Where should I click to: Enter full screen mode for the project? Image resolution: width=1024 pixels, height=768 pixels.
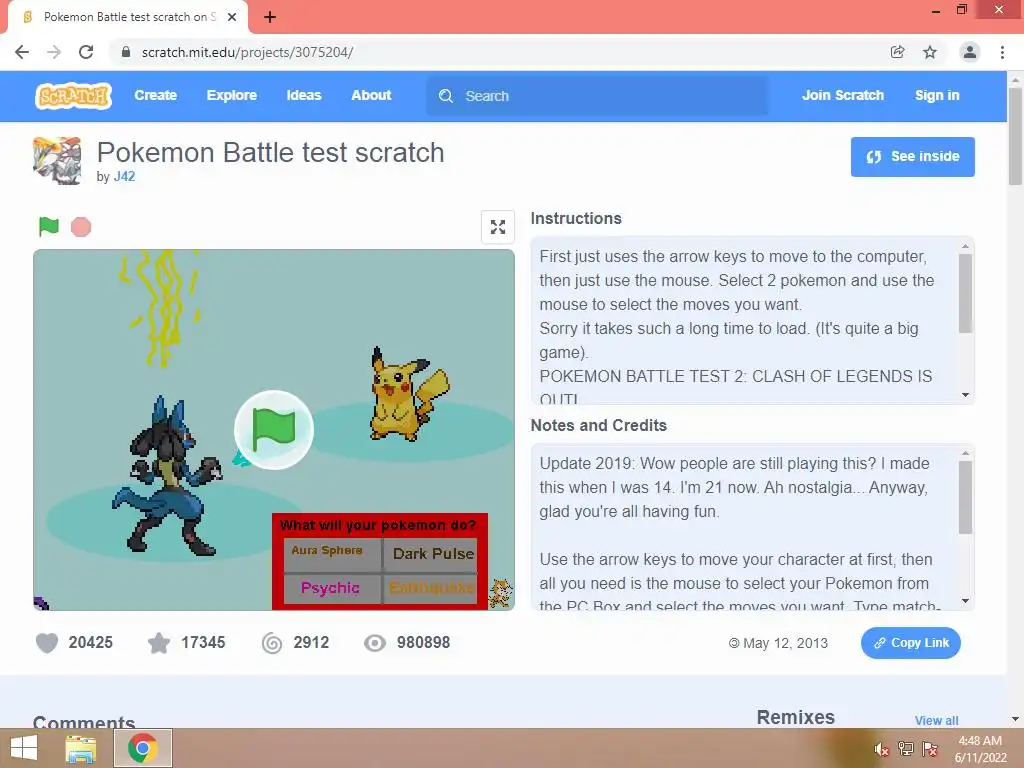[x=498, y=227]
